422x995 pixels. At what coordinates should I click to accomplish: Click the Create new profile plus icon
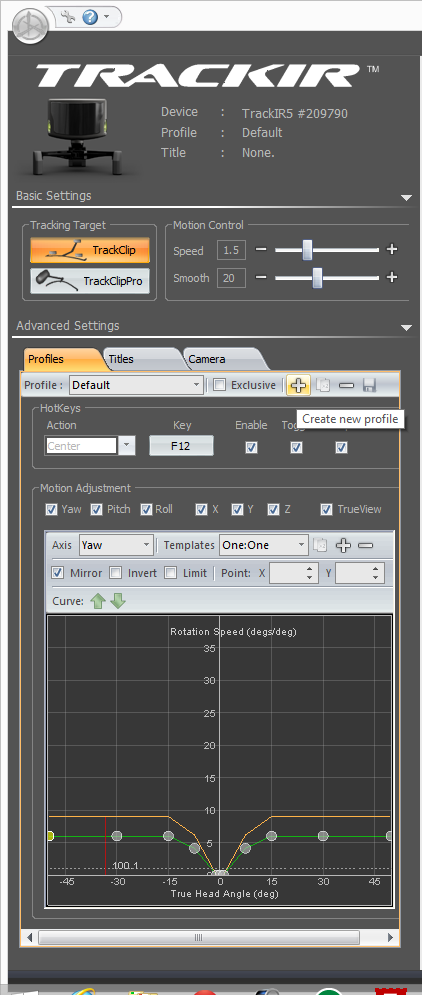[x=298, y=385]
